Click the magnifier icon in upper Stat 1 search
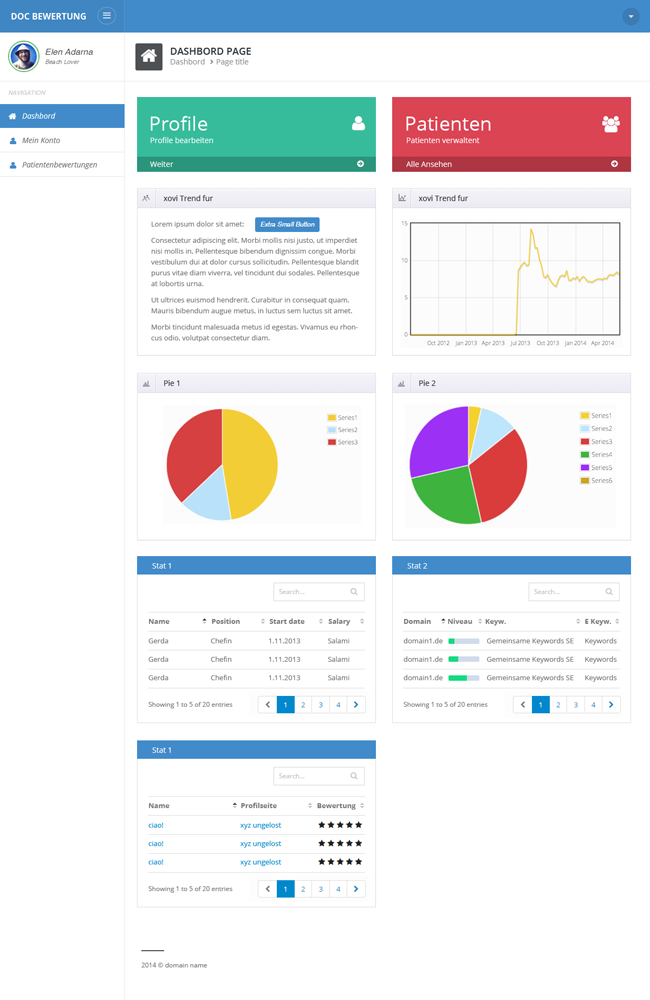 tap(354, 592)
